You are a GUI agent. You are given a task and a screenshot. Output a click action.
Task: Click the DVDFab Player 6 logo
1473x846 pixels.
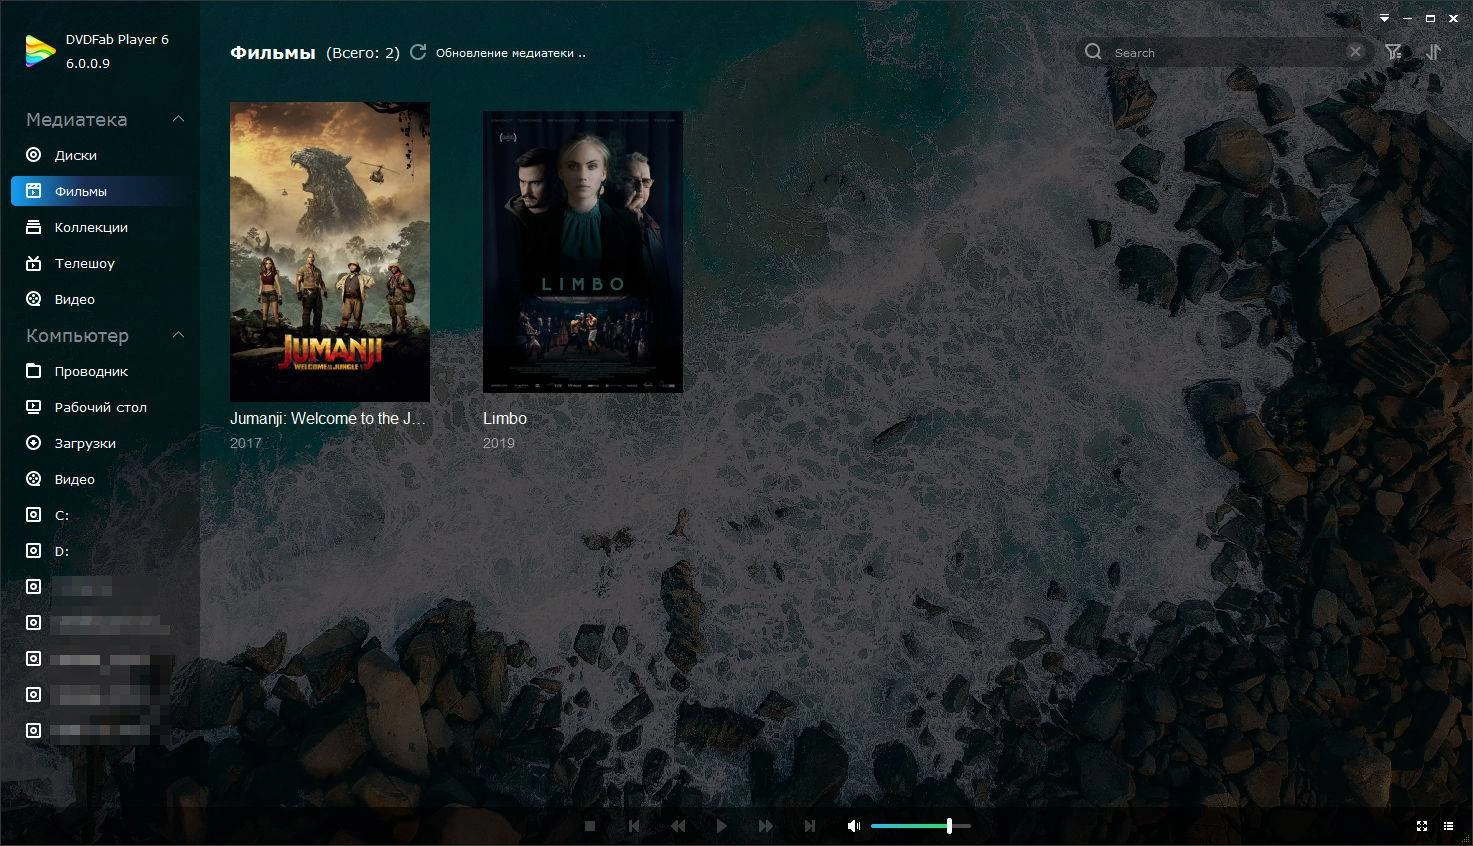click(40, 51)
